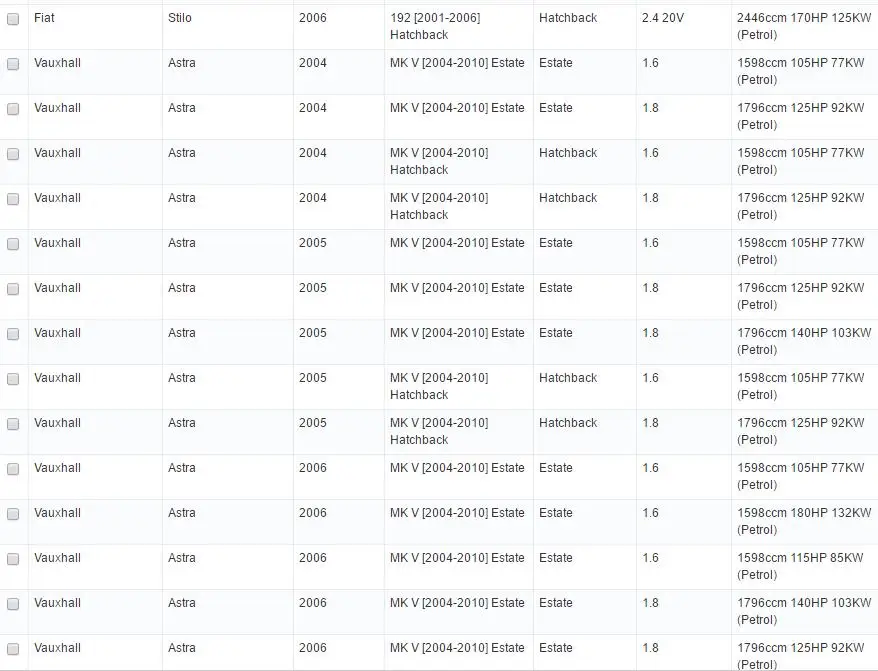Screen dimensions: 878x671
Task: Enable checkbox for 2005 Astra Hatchback 1.6 row
Action: pyautogui.click(x=13, y=379)
